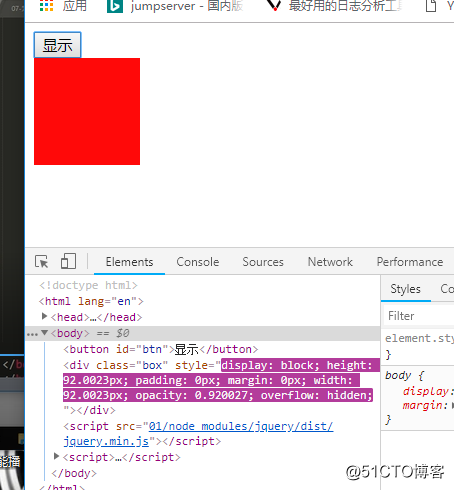Click the styles Filter input field
Image resolution: width=454 pixels, height=490 pixels.
pos(420,316)
